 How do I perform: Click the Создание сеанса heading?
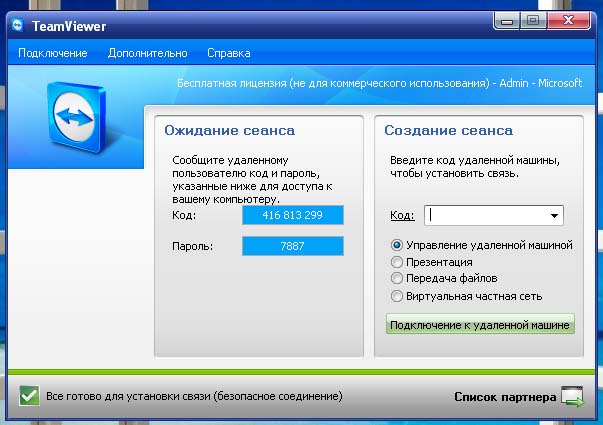point(448,130)
